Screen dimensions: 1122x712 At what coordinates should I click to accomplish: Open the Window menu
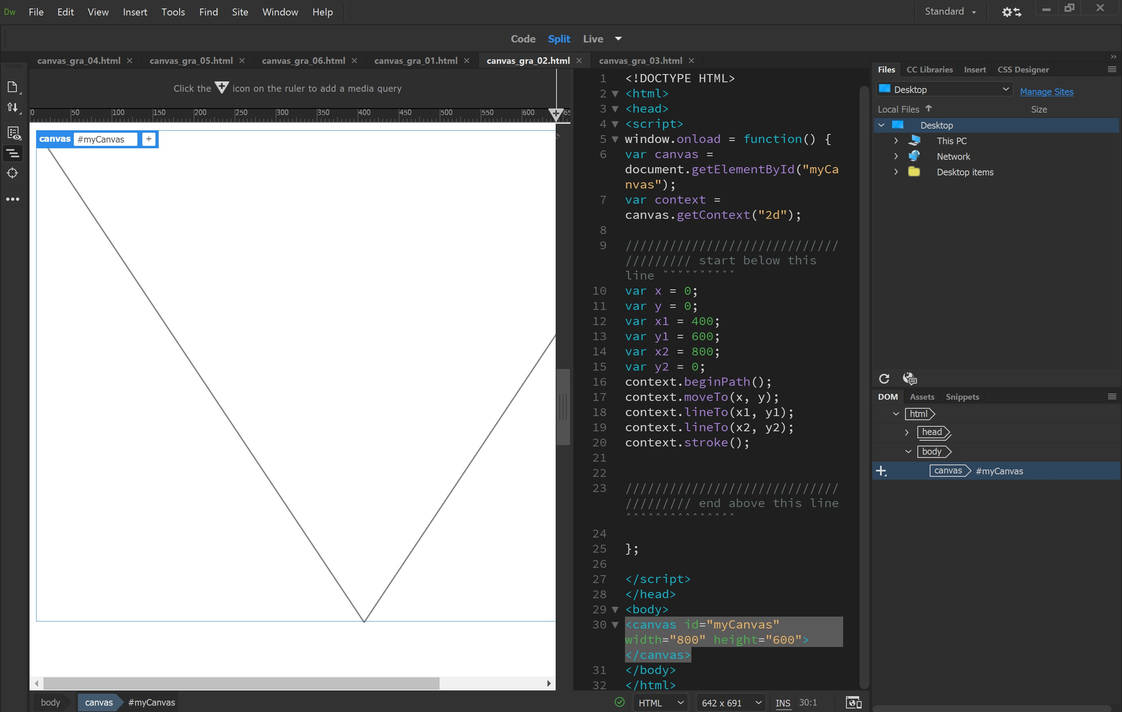pyautogui.click(x=280, y=12)
